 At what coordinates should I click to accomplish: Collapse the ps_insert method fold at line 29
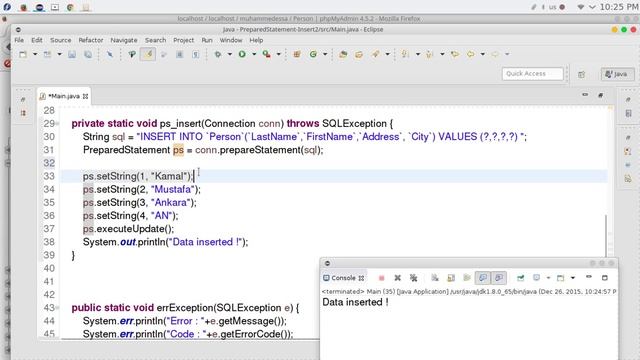click(57, 123)
